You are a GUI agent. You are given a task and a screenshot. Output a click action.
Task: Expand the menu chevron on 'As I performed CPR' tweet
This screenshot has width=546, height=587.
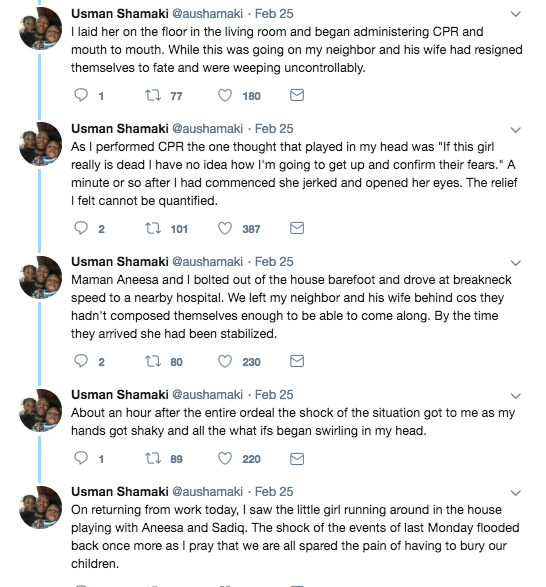pos(516,130)
